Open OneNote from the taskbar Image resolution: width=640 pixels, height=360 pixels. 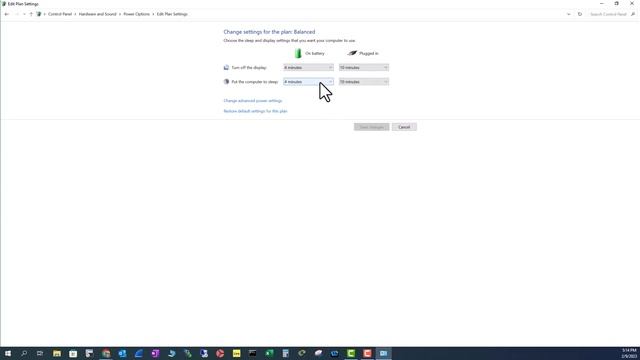point(155,353)
